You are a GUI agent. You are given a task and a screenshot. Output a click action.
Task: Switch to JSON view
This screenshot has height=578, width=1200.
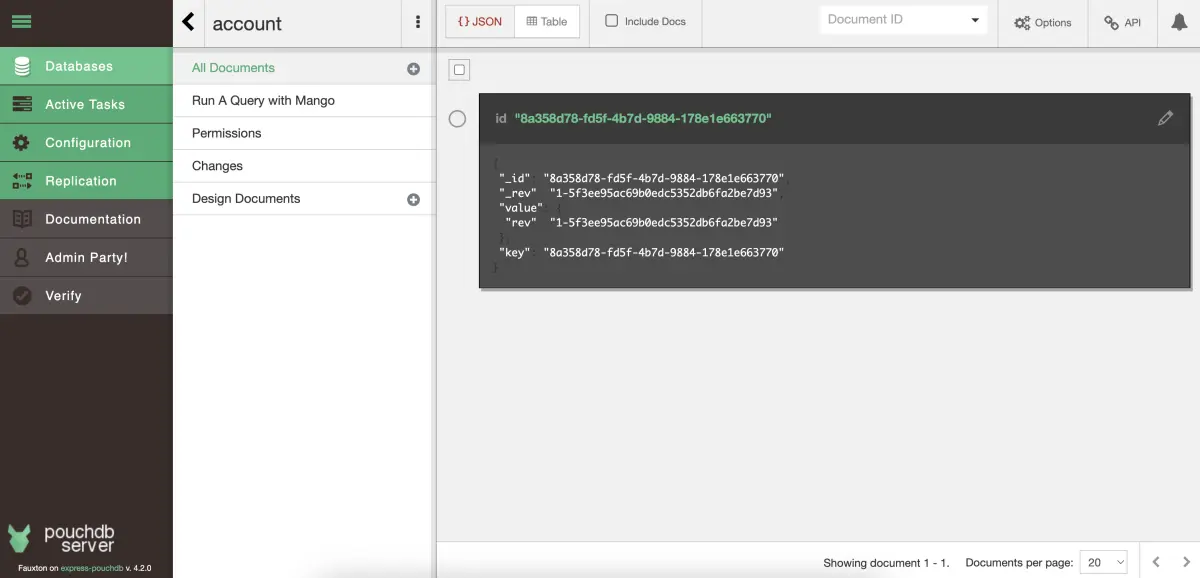click(x=480, y=21)
